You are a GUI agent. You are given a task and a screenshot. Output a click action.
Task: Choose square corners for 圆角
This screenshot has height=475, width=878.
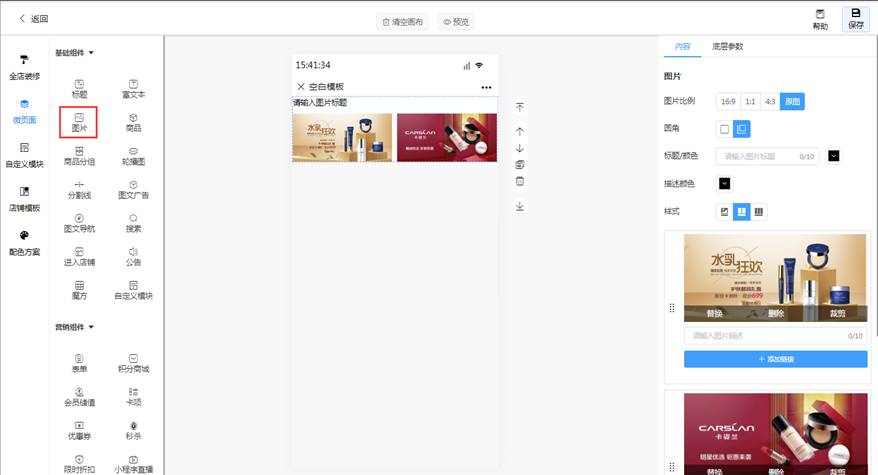click(724, 129)
